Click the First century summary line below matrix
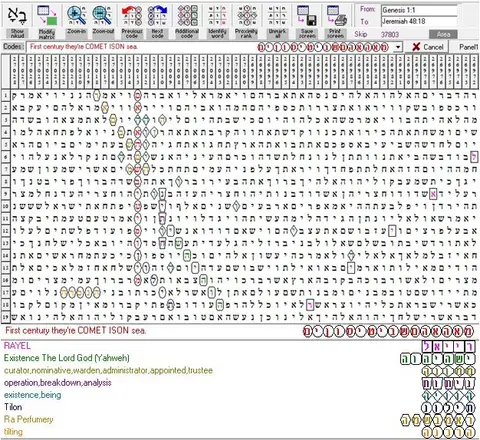 tap(75, 331)
